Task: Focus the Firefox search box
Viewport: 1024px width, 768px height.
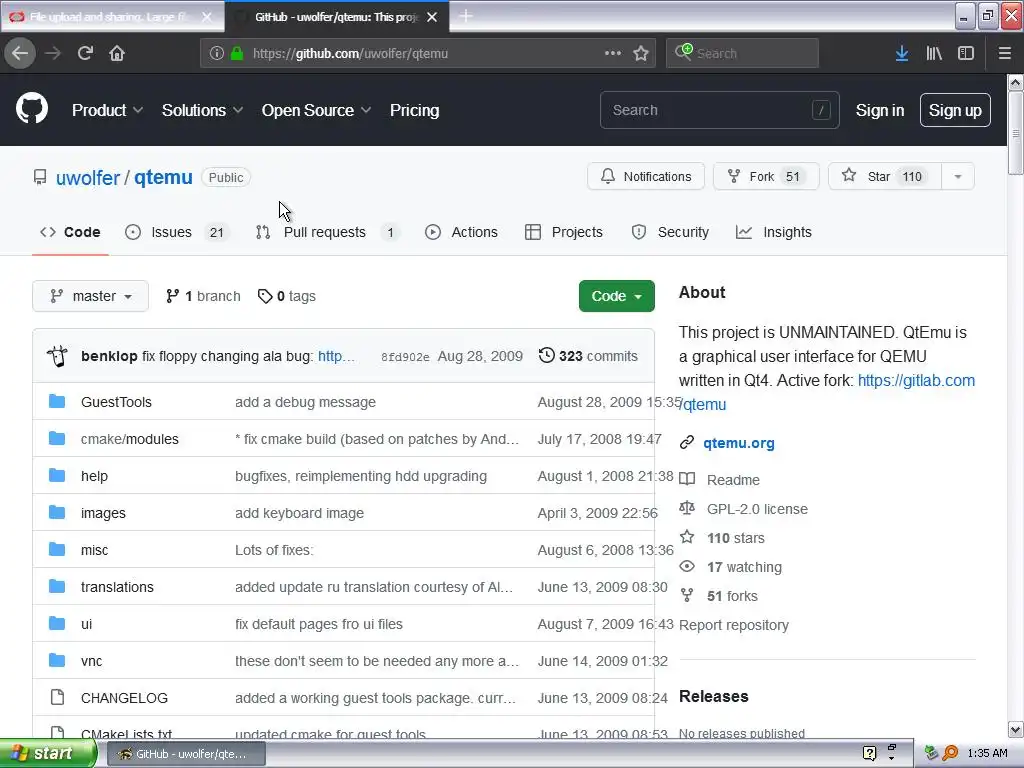Action: pos(742,53)
